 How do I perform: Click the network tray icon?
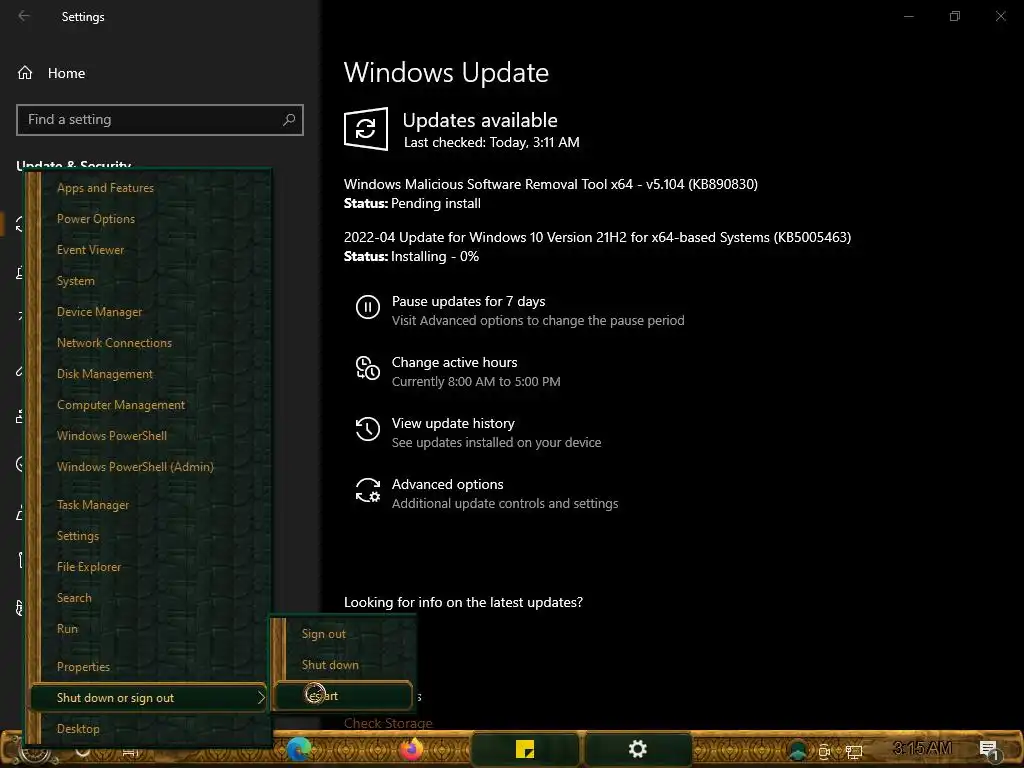coord(854,752)
